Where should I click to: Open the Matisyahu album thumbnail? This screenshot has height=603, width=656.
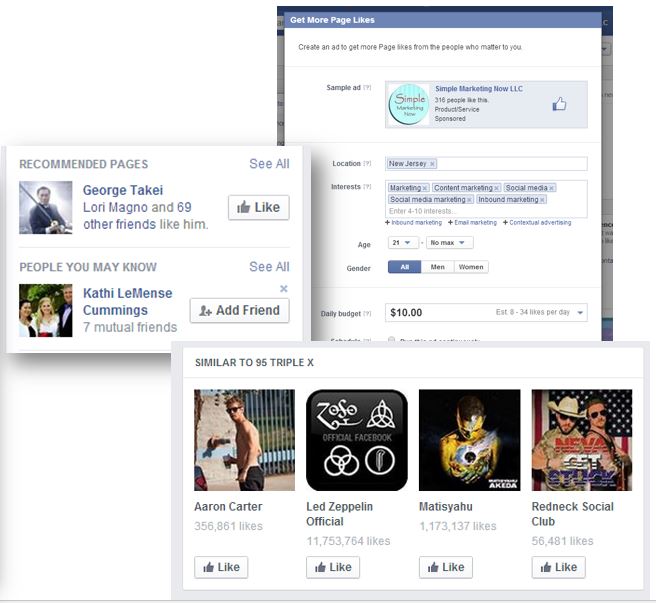(x=469, y=440)
